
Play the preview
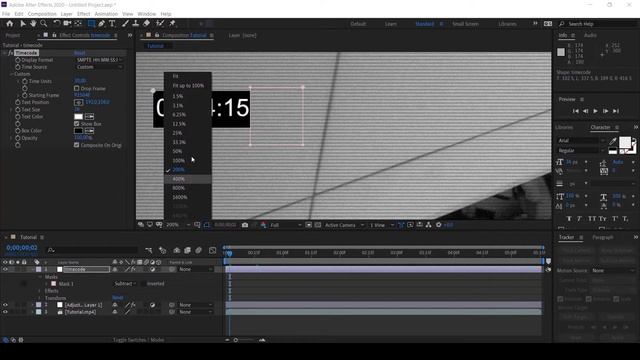coord(596,111)
